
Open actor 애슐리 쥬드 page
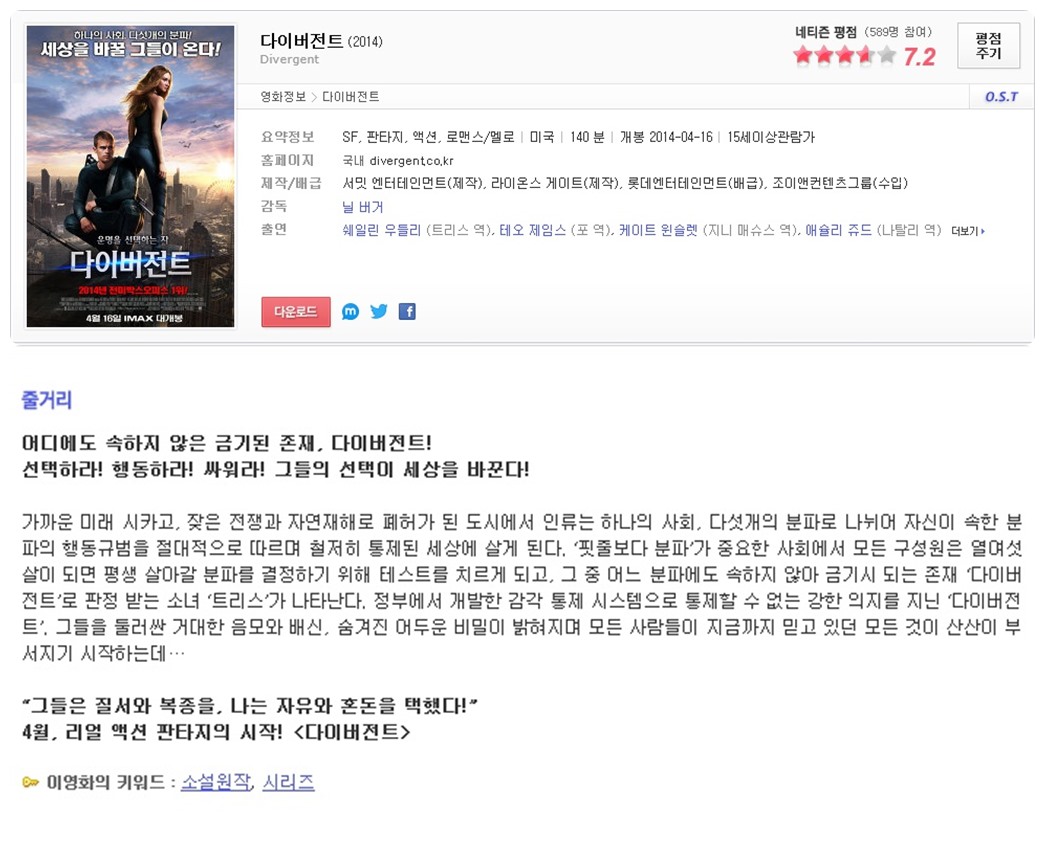(x=838, y=230)
